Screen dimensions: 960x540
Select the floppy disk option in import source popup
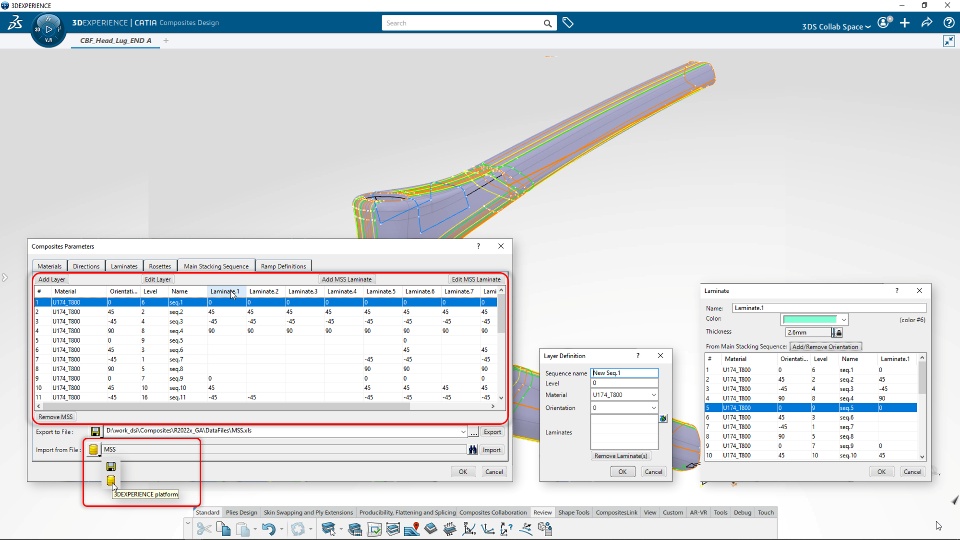click(x=111, y=467)
